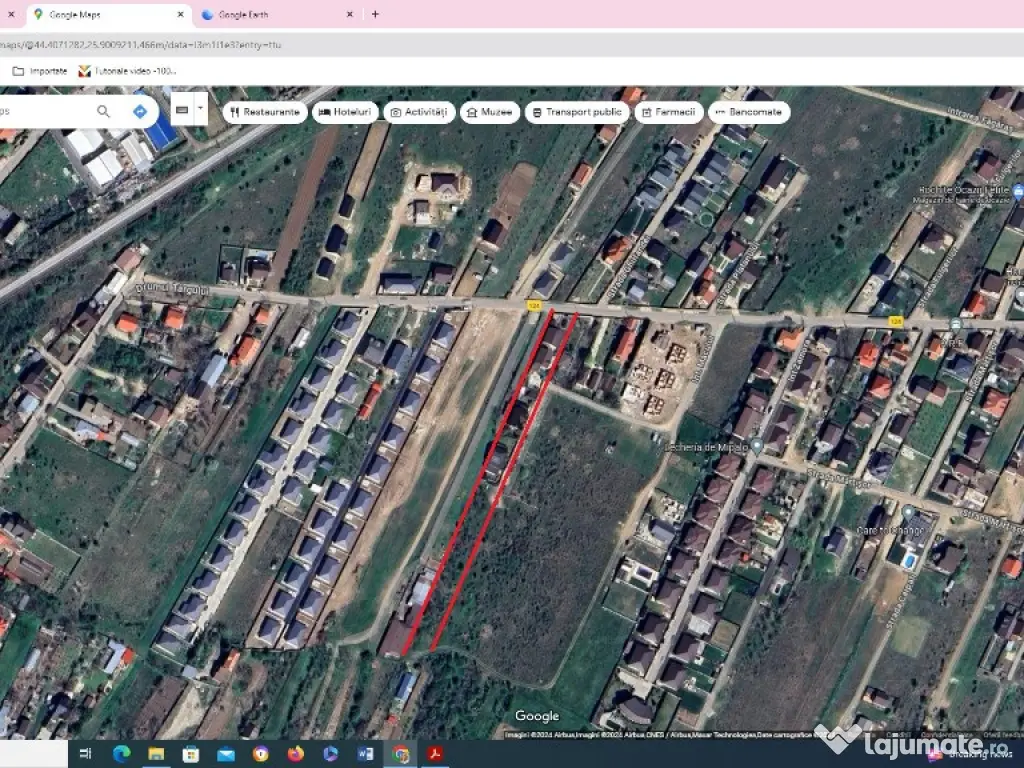This screenshot has width=1024, height=768.
Task: Show Activități places on map
Action: pos(420,112)
